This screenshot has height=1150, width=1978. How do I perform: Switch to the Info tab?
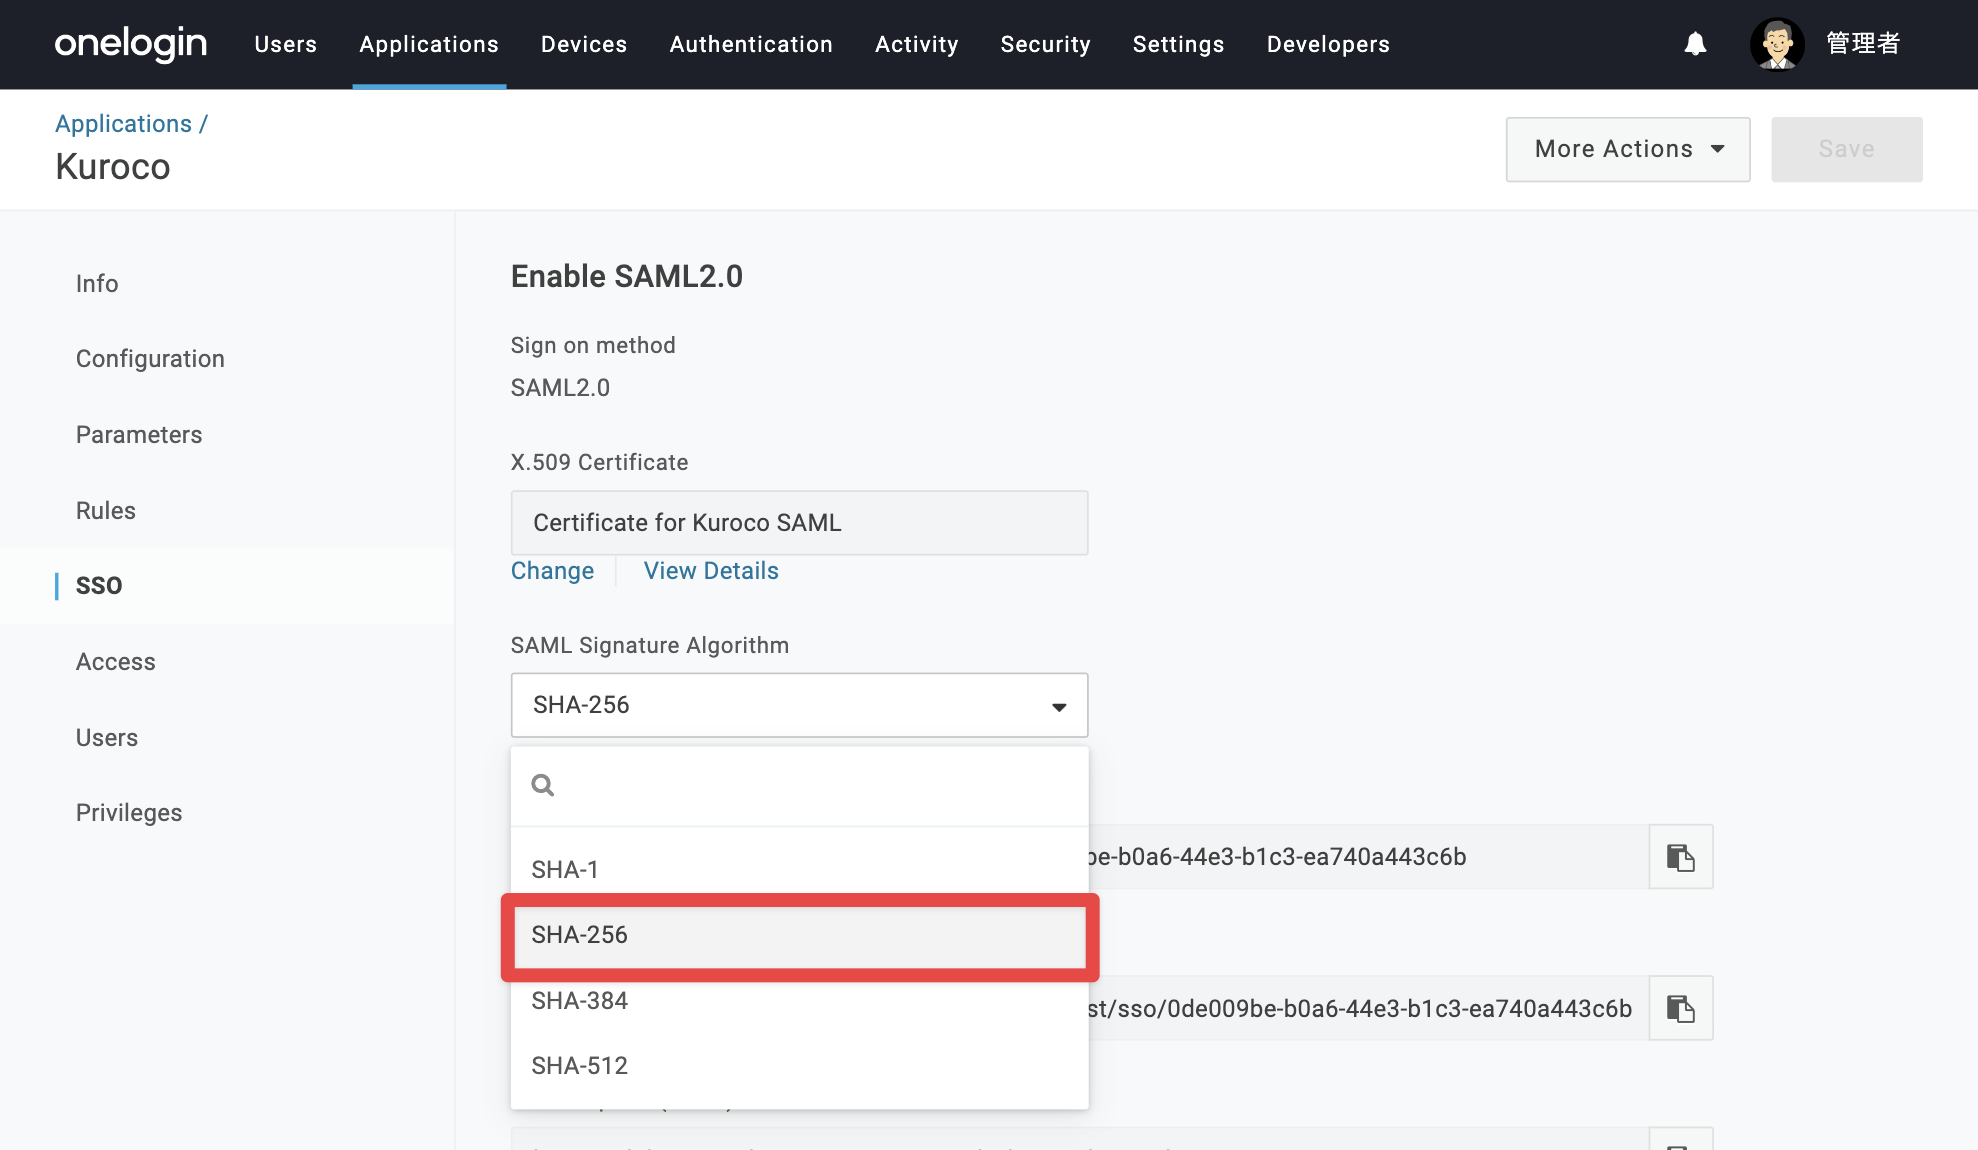tap(97, 284)
